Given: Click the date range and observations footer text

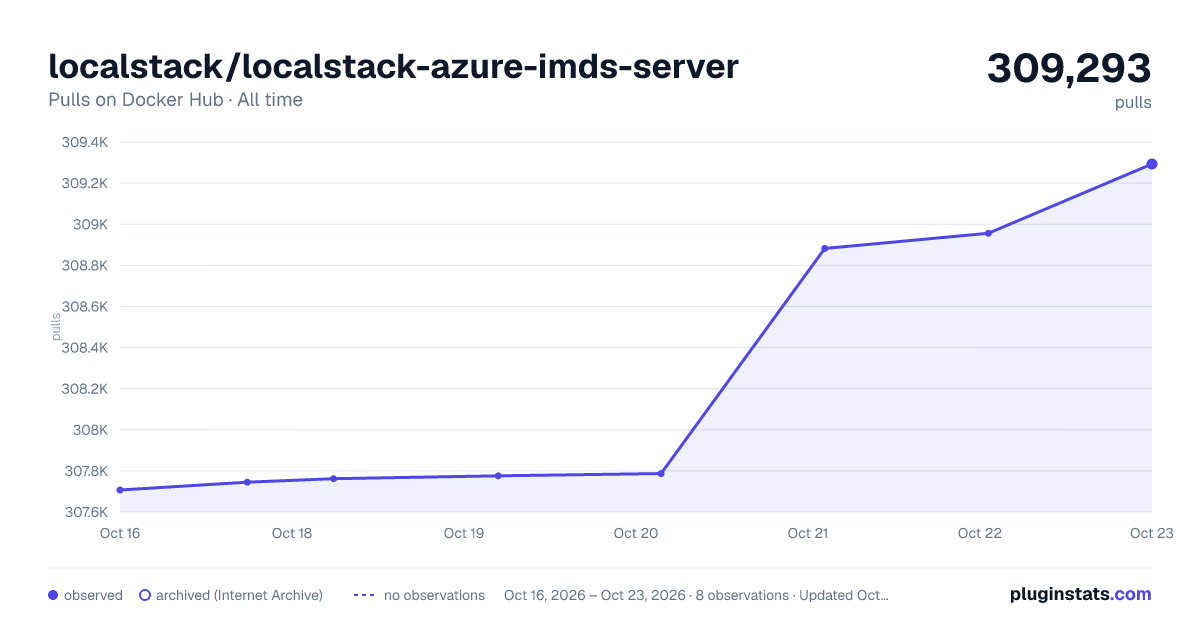Looking at the screenshot, I should pos(696,595).
